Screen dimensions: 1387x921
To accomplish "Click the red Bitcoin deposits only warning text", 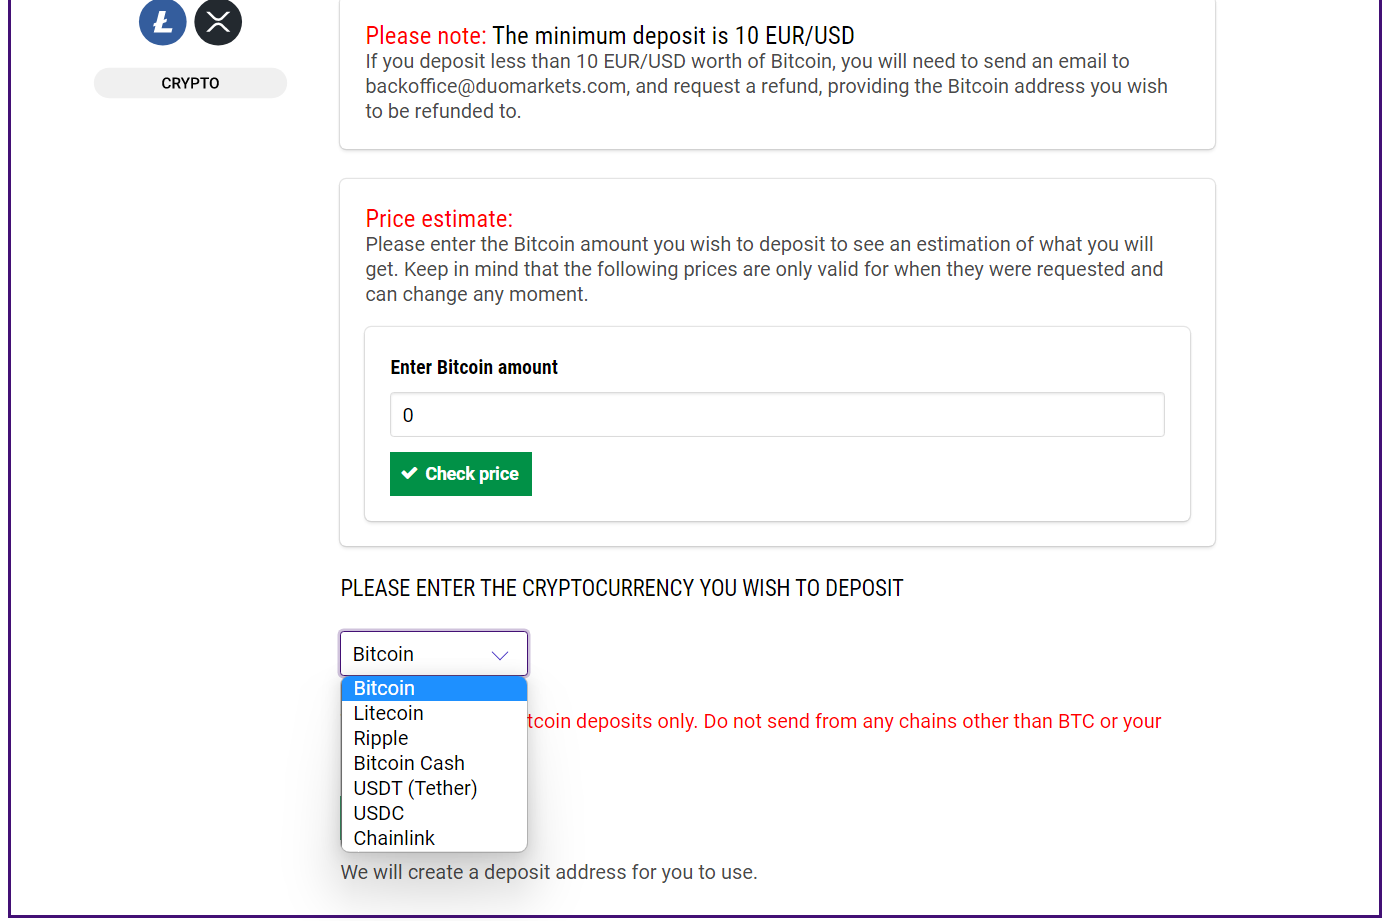I will [x=844, y=721].
